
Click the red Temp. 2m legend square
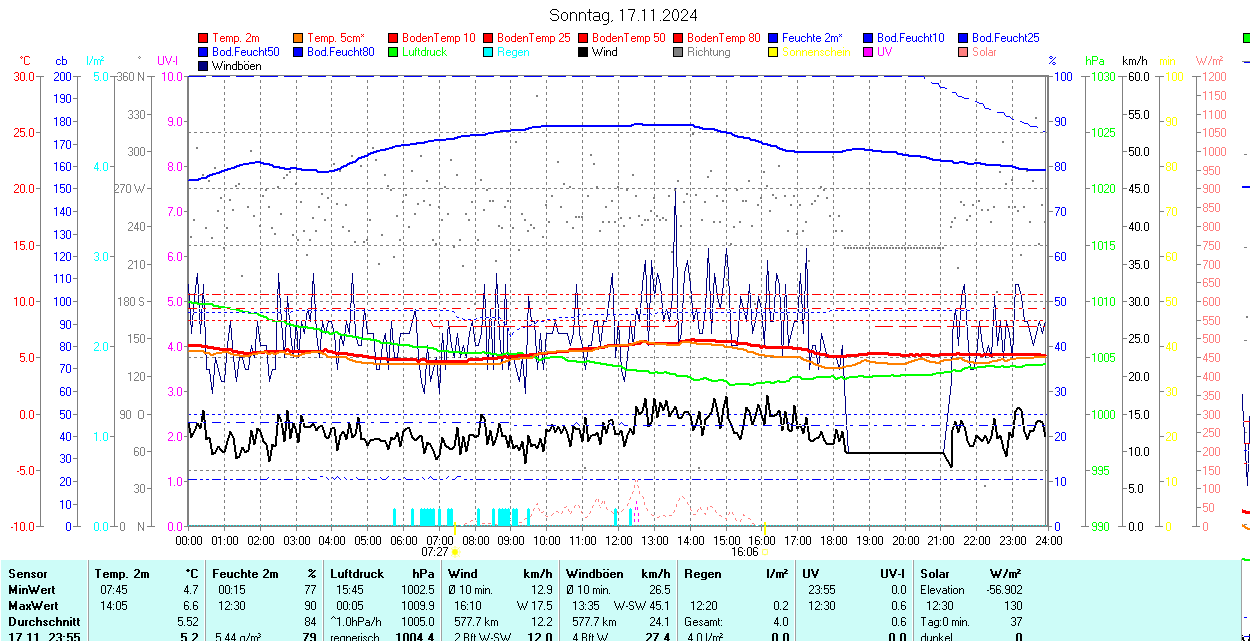click(x=204, y=38)
